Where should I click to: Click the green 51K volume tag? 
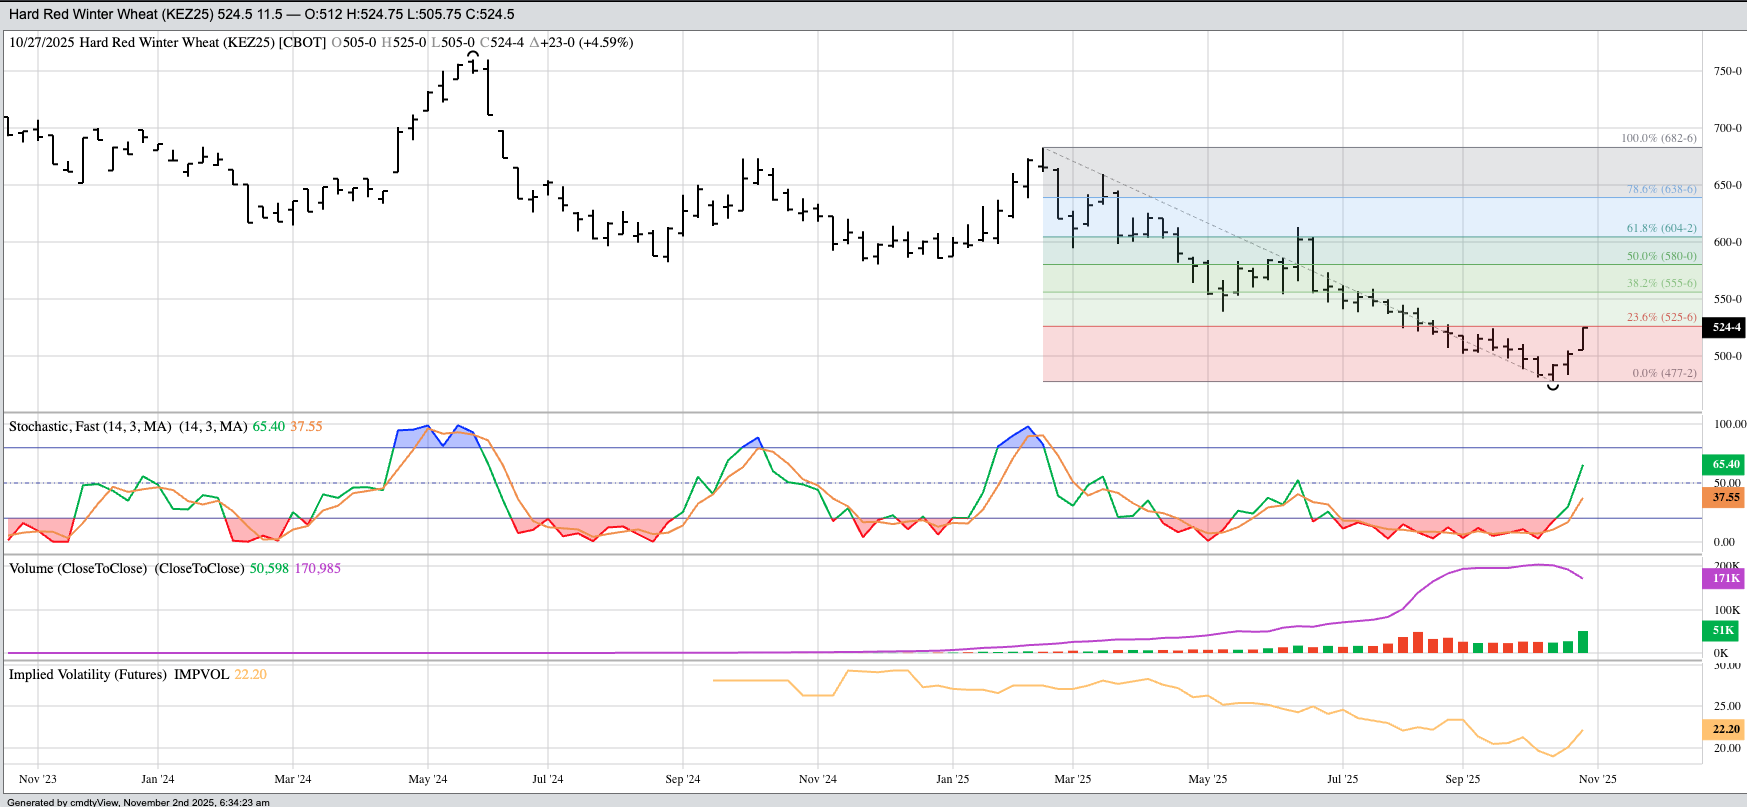coord(1723,630)
